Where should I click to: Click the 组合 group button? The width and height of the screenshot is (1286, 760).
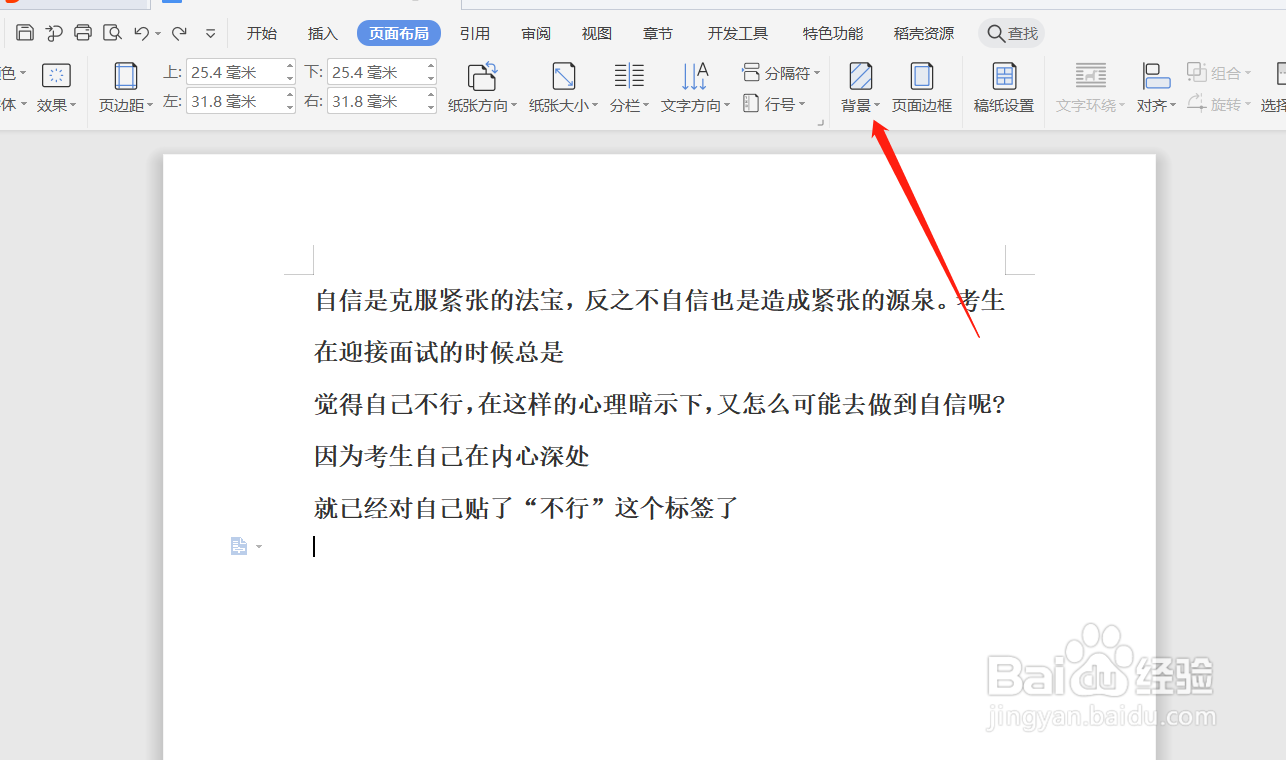(x=1219, y=72)
